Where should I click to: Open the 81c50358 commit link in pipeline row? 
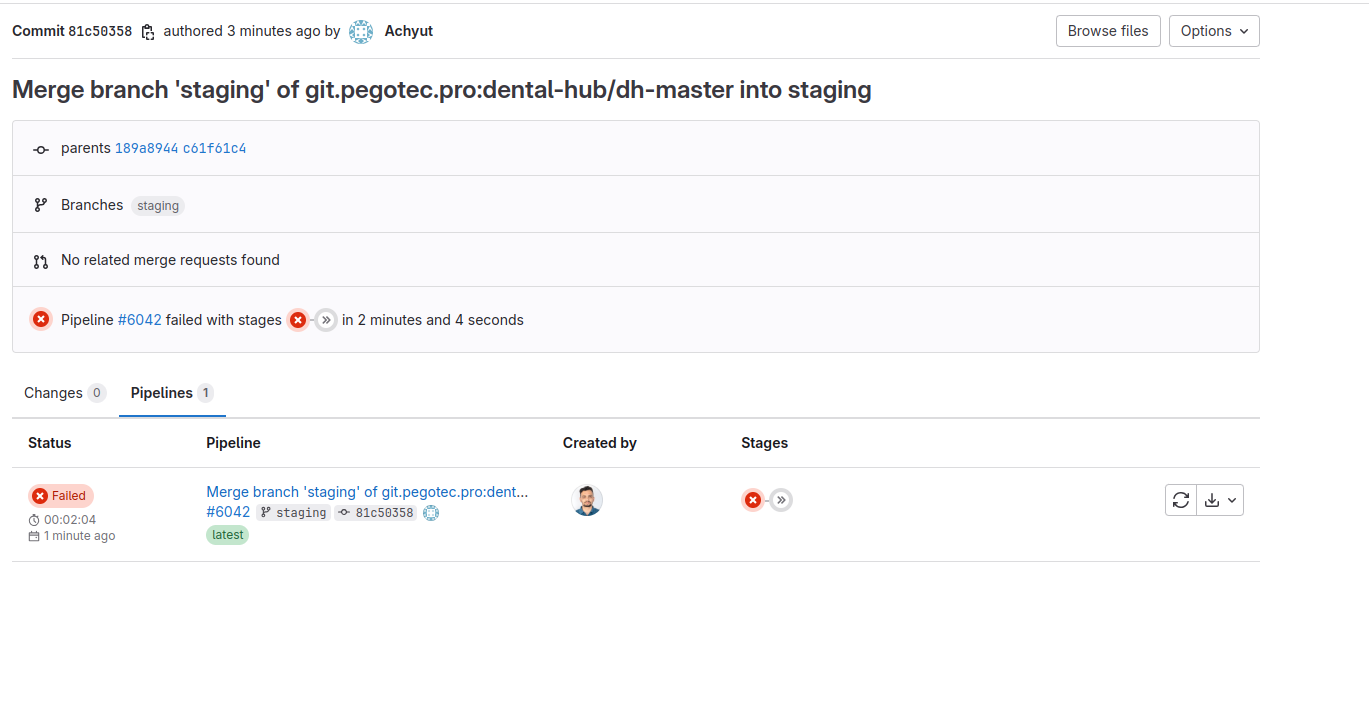coord(384,513)
